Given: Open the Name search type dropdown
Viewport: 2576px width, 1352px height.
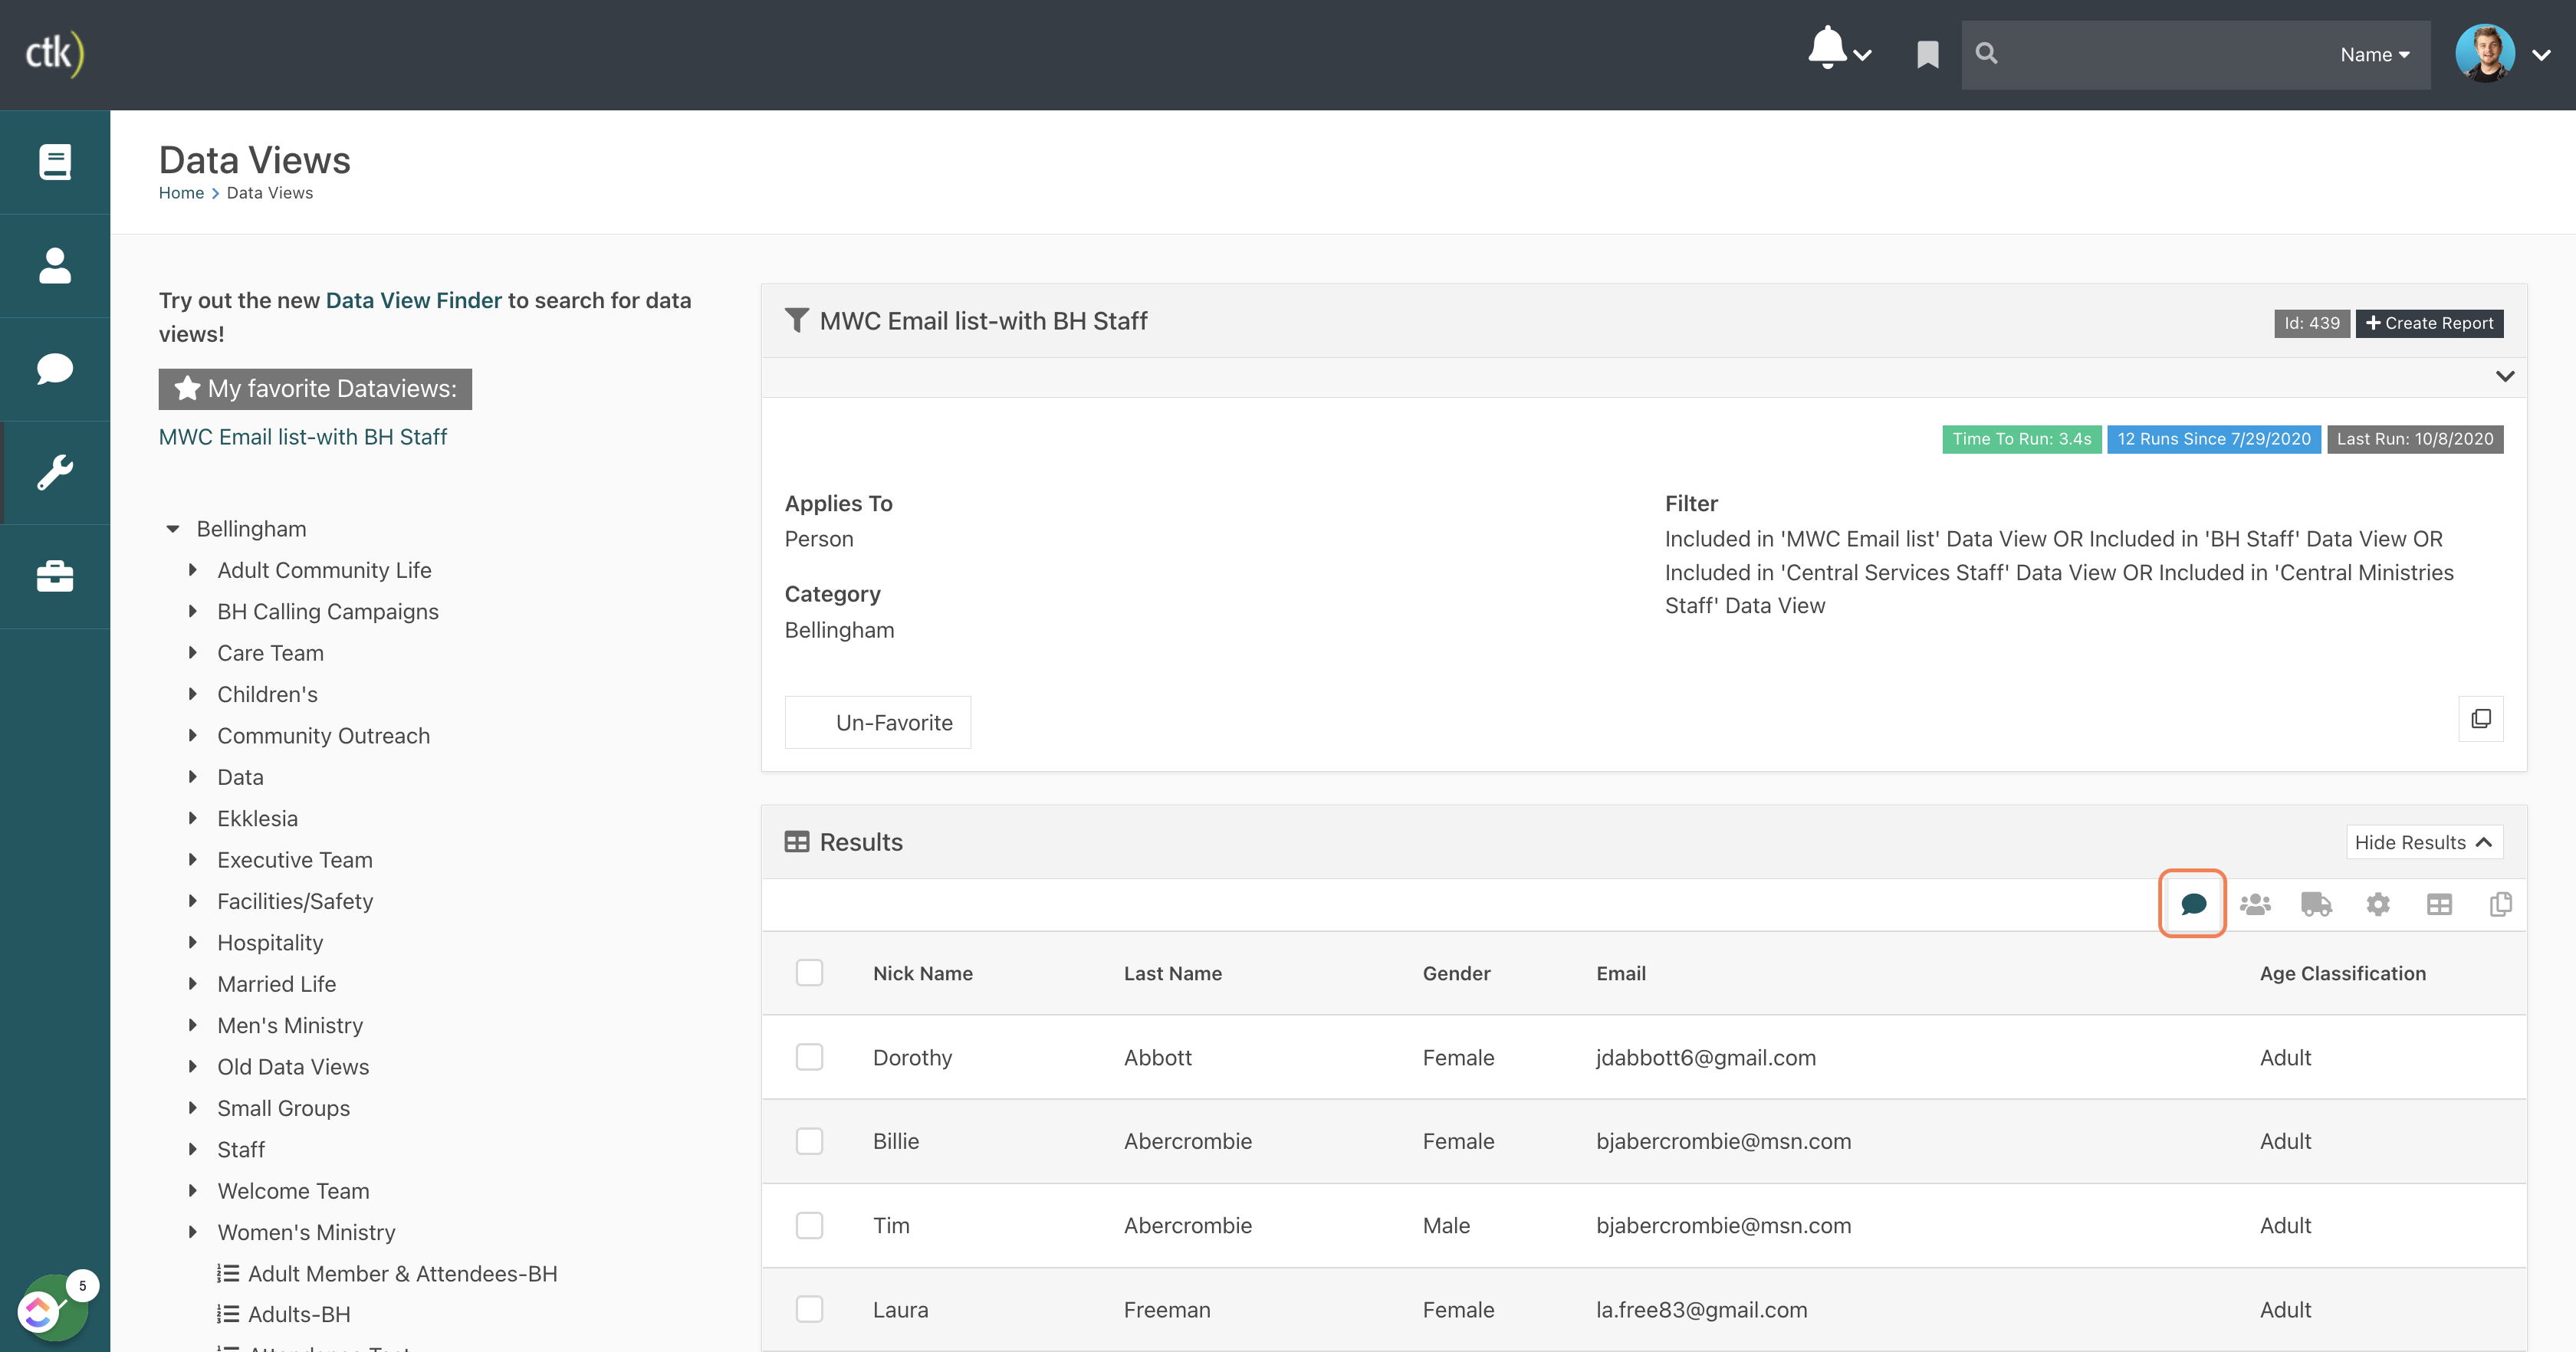Looking at the screenshot, I should [2375, 55].
